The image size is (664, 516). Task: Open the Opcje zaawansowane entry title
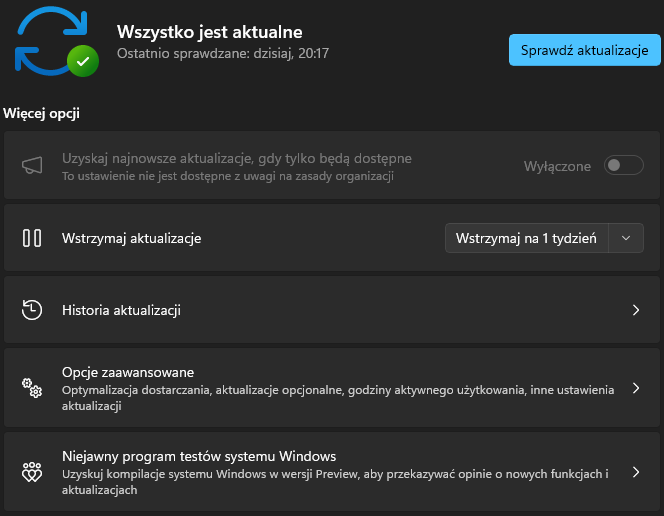(x=128, y=372)
